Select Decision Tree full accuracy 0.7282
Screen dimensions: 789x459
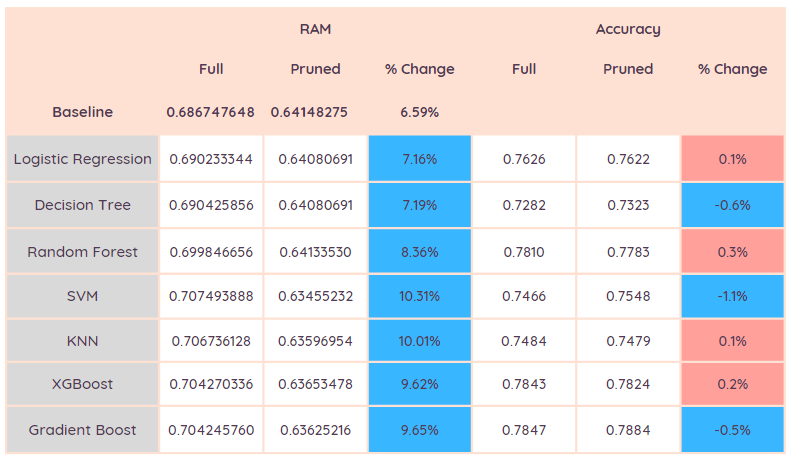523,205
